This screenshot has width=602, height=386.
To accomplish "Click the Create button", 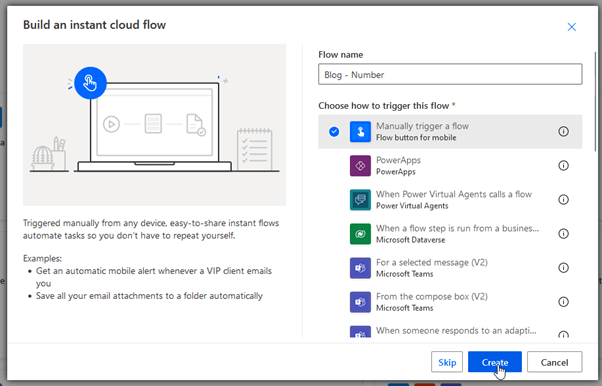I will [x=494, y=362].
